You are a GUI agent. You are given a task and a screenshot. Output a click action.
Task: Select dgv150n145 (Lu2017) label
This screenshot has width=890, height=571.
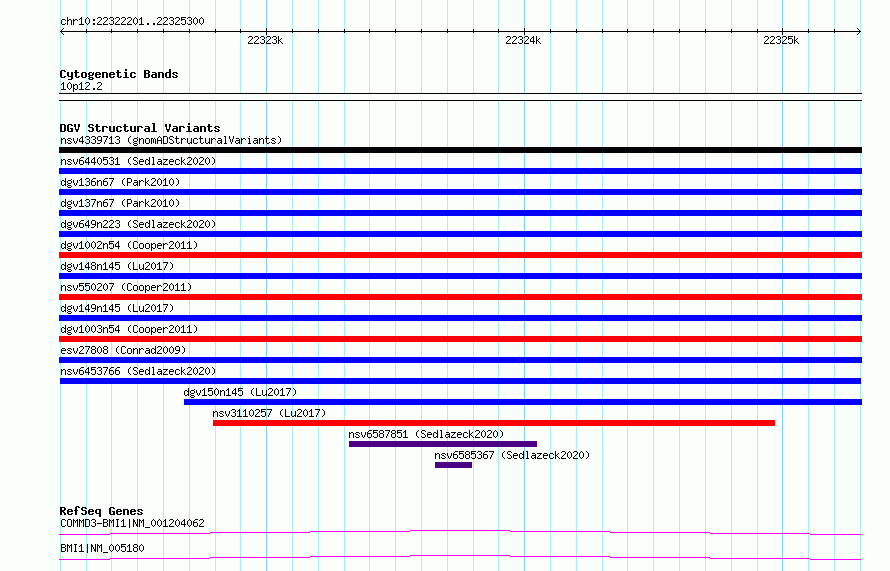[240, 392]
